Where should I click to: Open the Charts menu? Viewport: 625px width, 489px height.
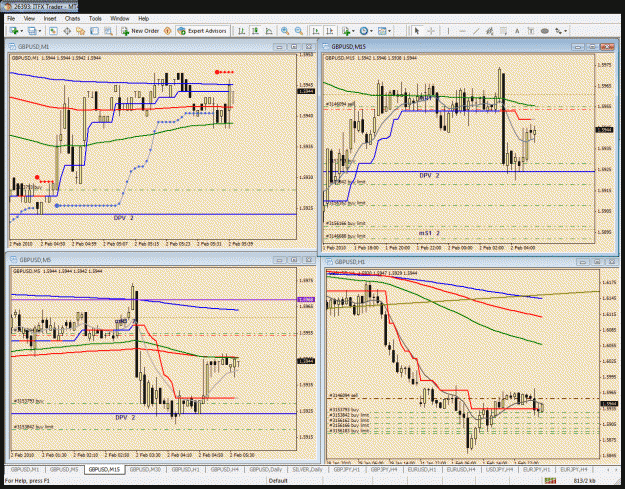[x=72, y=18]
